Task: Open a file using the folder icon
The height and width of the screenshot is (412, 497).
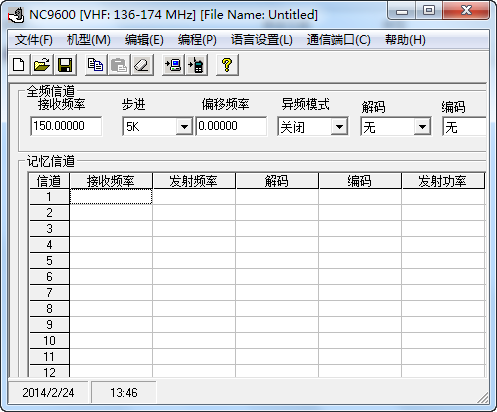Action: pos(42,65)
